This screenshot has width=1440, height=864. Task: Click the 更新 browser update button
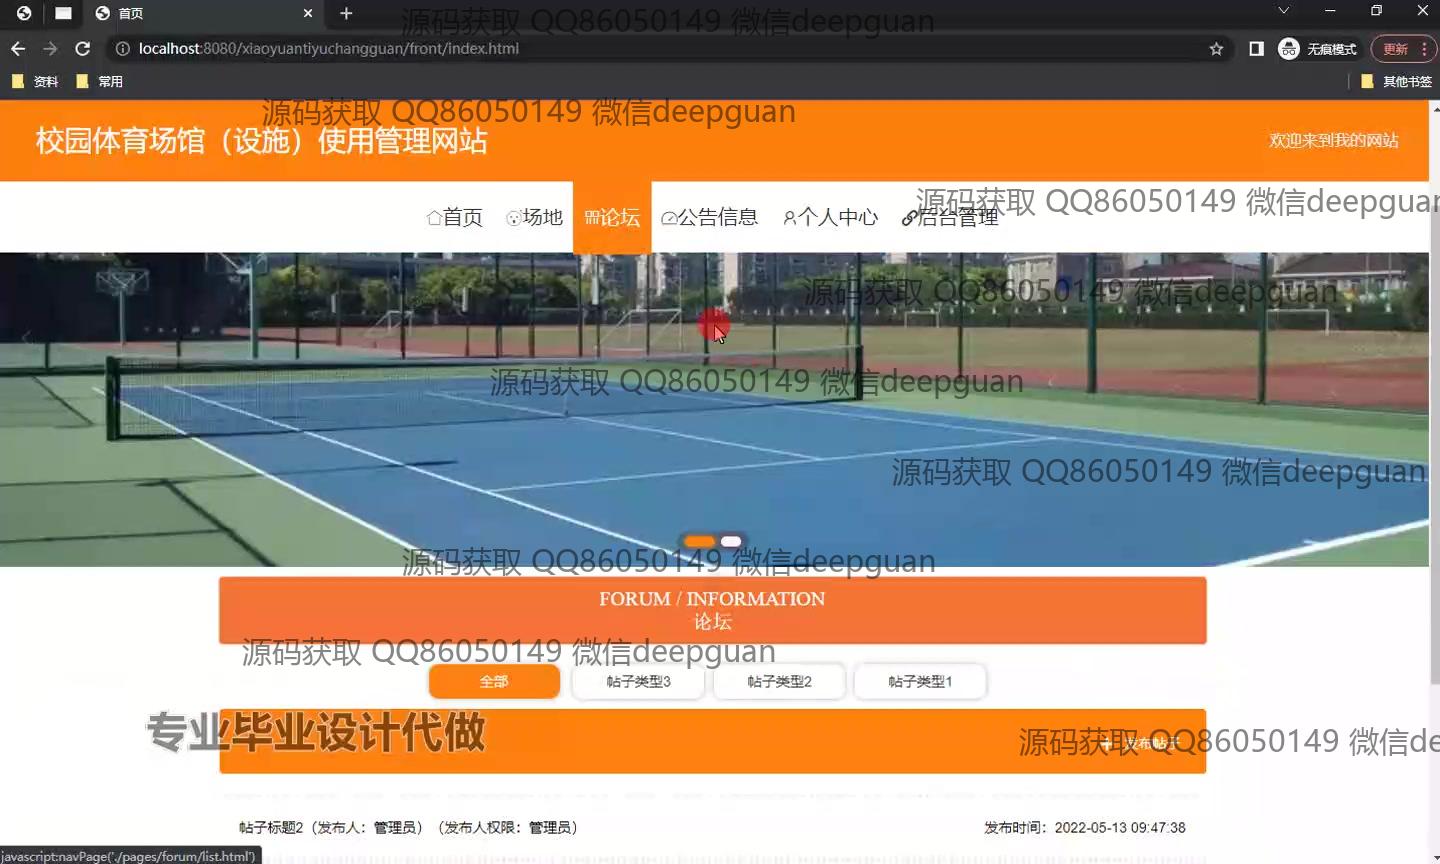[1395, 48]
